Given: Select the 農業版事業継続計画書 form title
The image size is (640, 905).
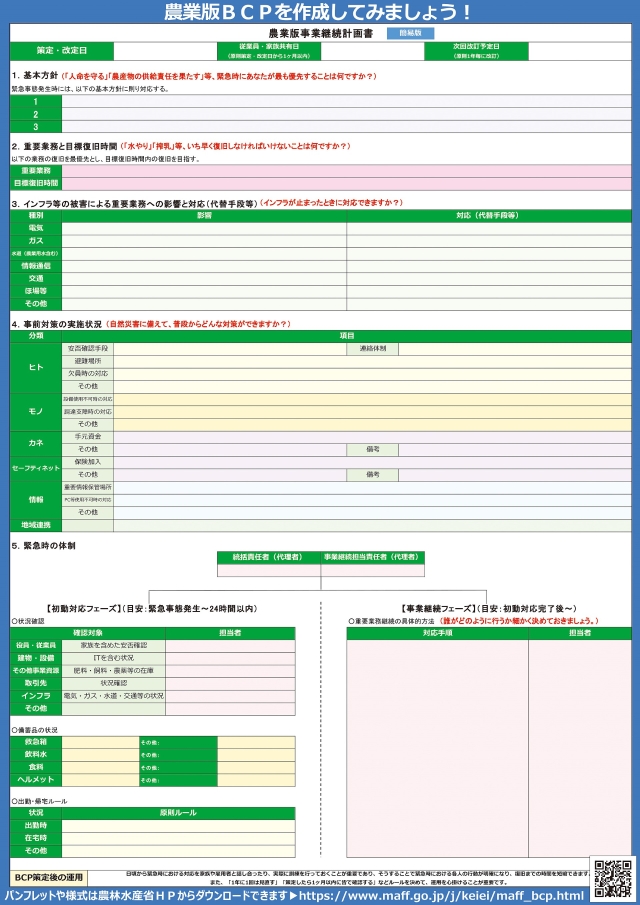Looking at the screenshot, I should point(321,33).
